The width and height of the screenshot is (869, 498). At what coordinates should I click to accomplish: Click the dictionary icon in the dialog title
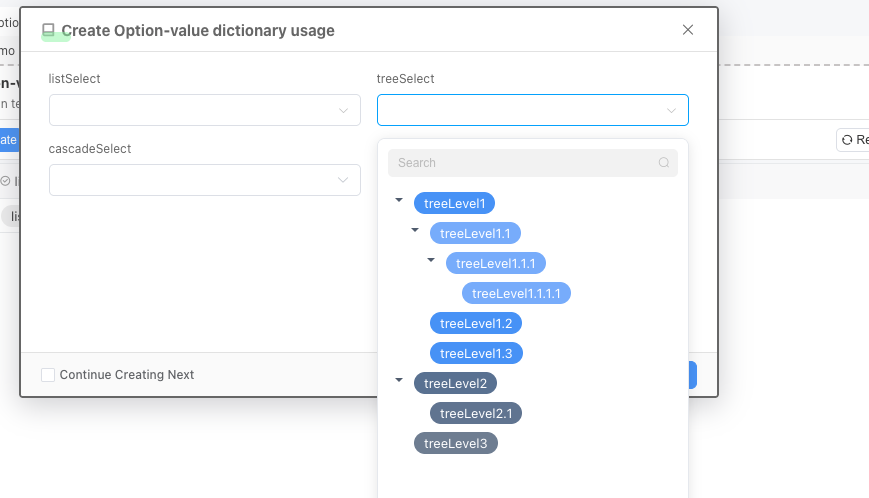(48, 31)
